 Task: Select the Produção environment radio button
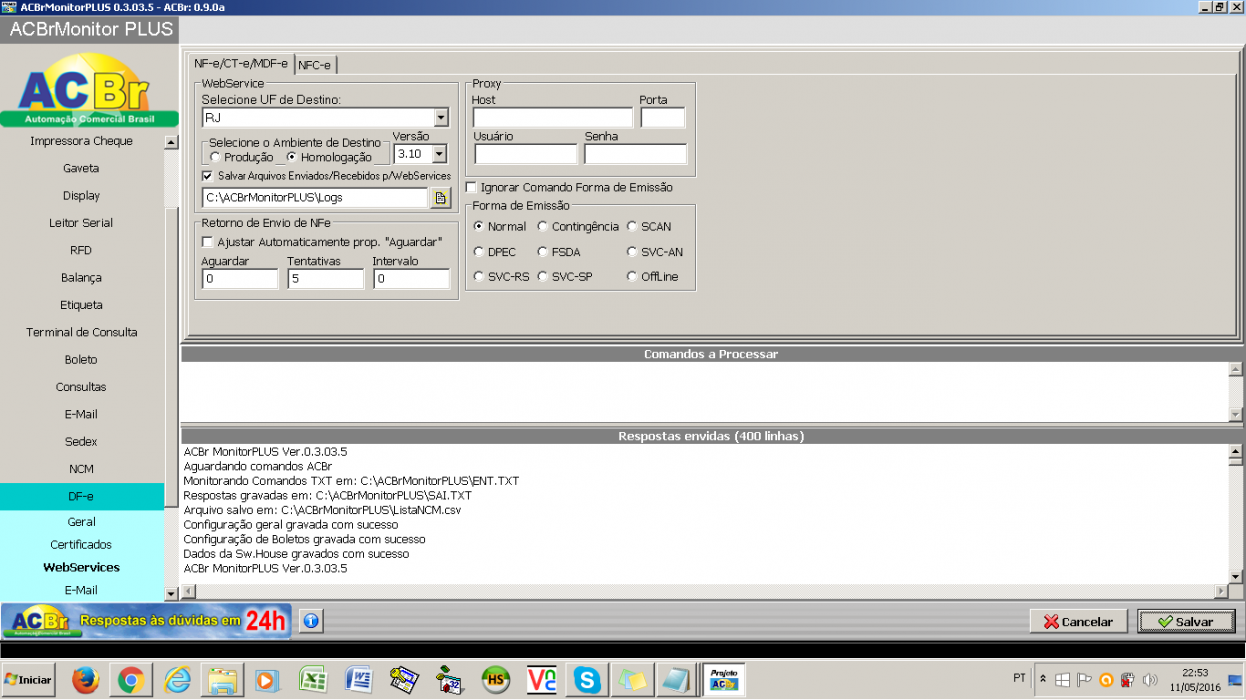[215, 157]
